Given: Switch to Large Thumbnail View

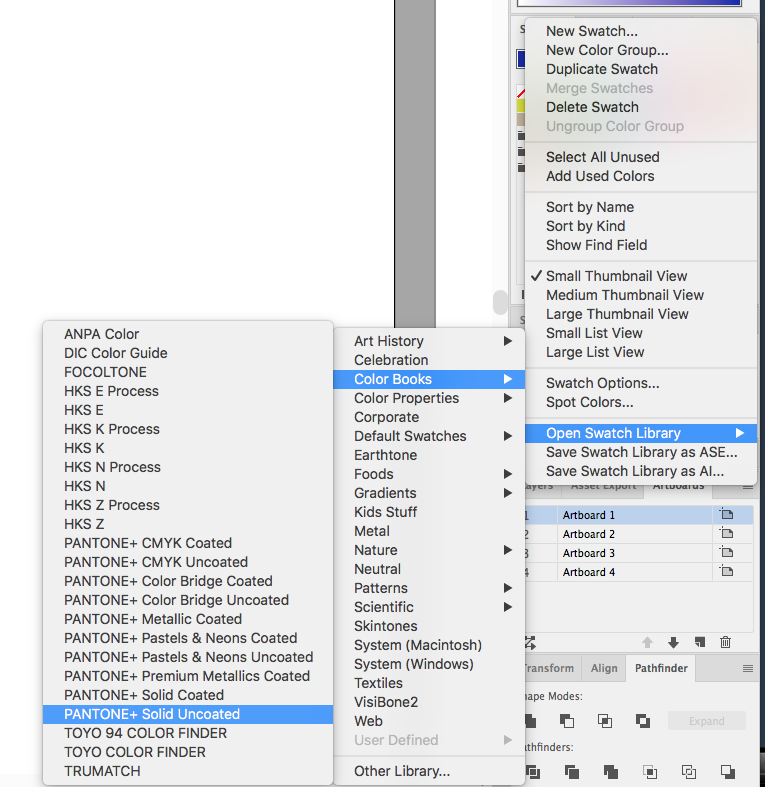Looking at the screenshot, I should coord(641,314).
